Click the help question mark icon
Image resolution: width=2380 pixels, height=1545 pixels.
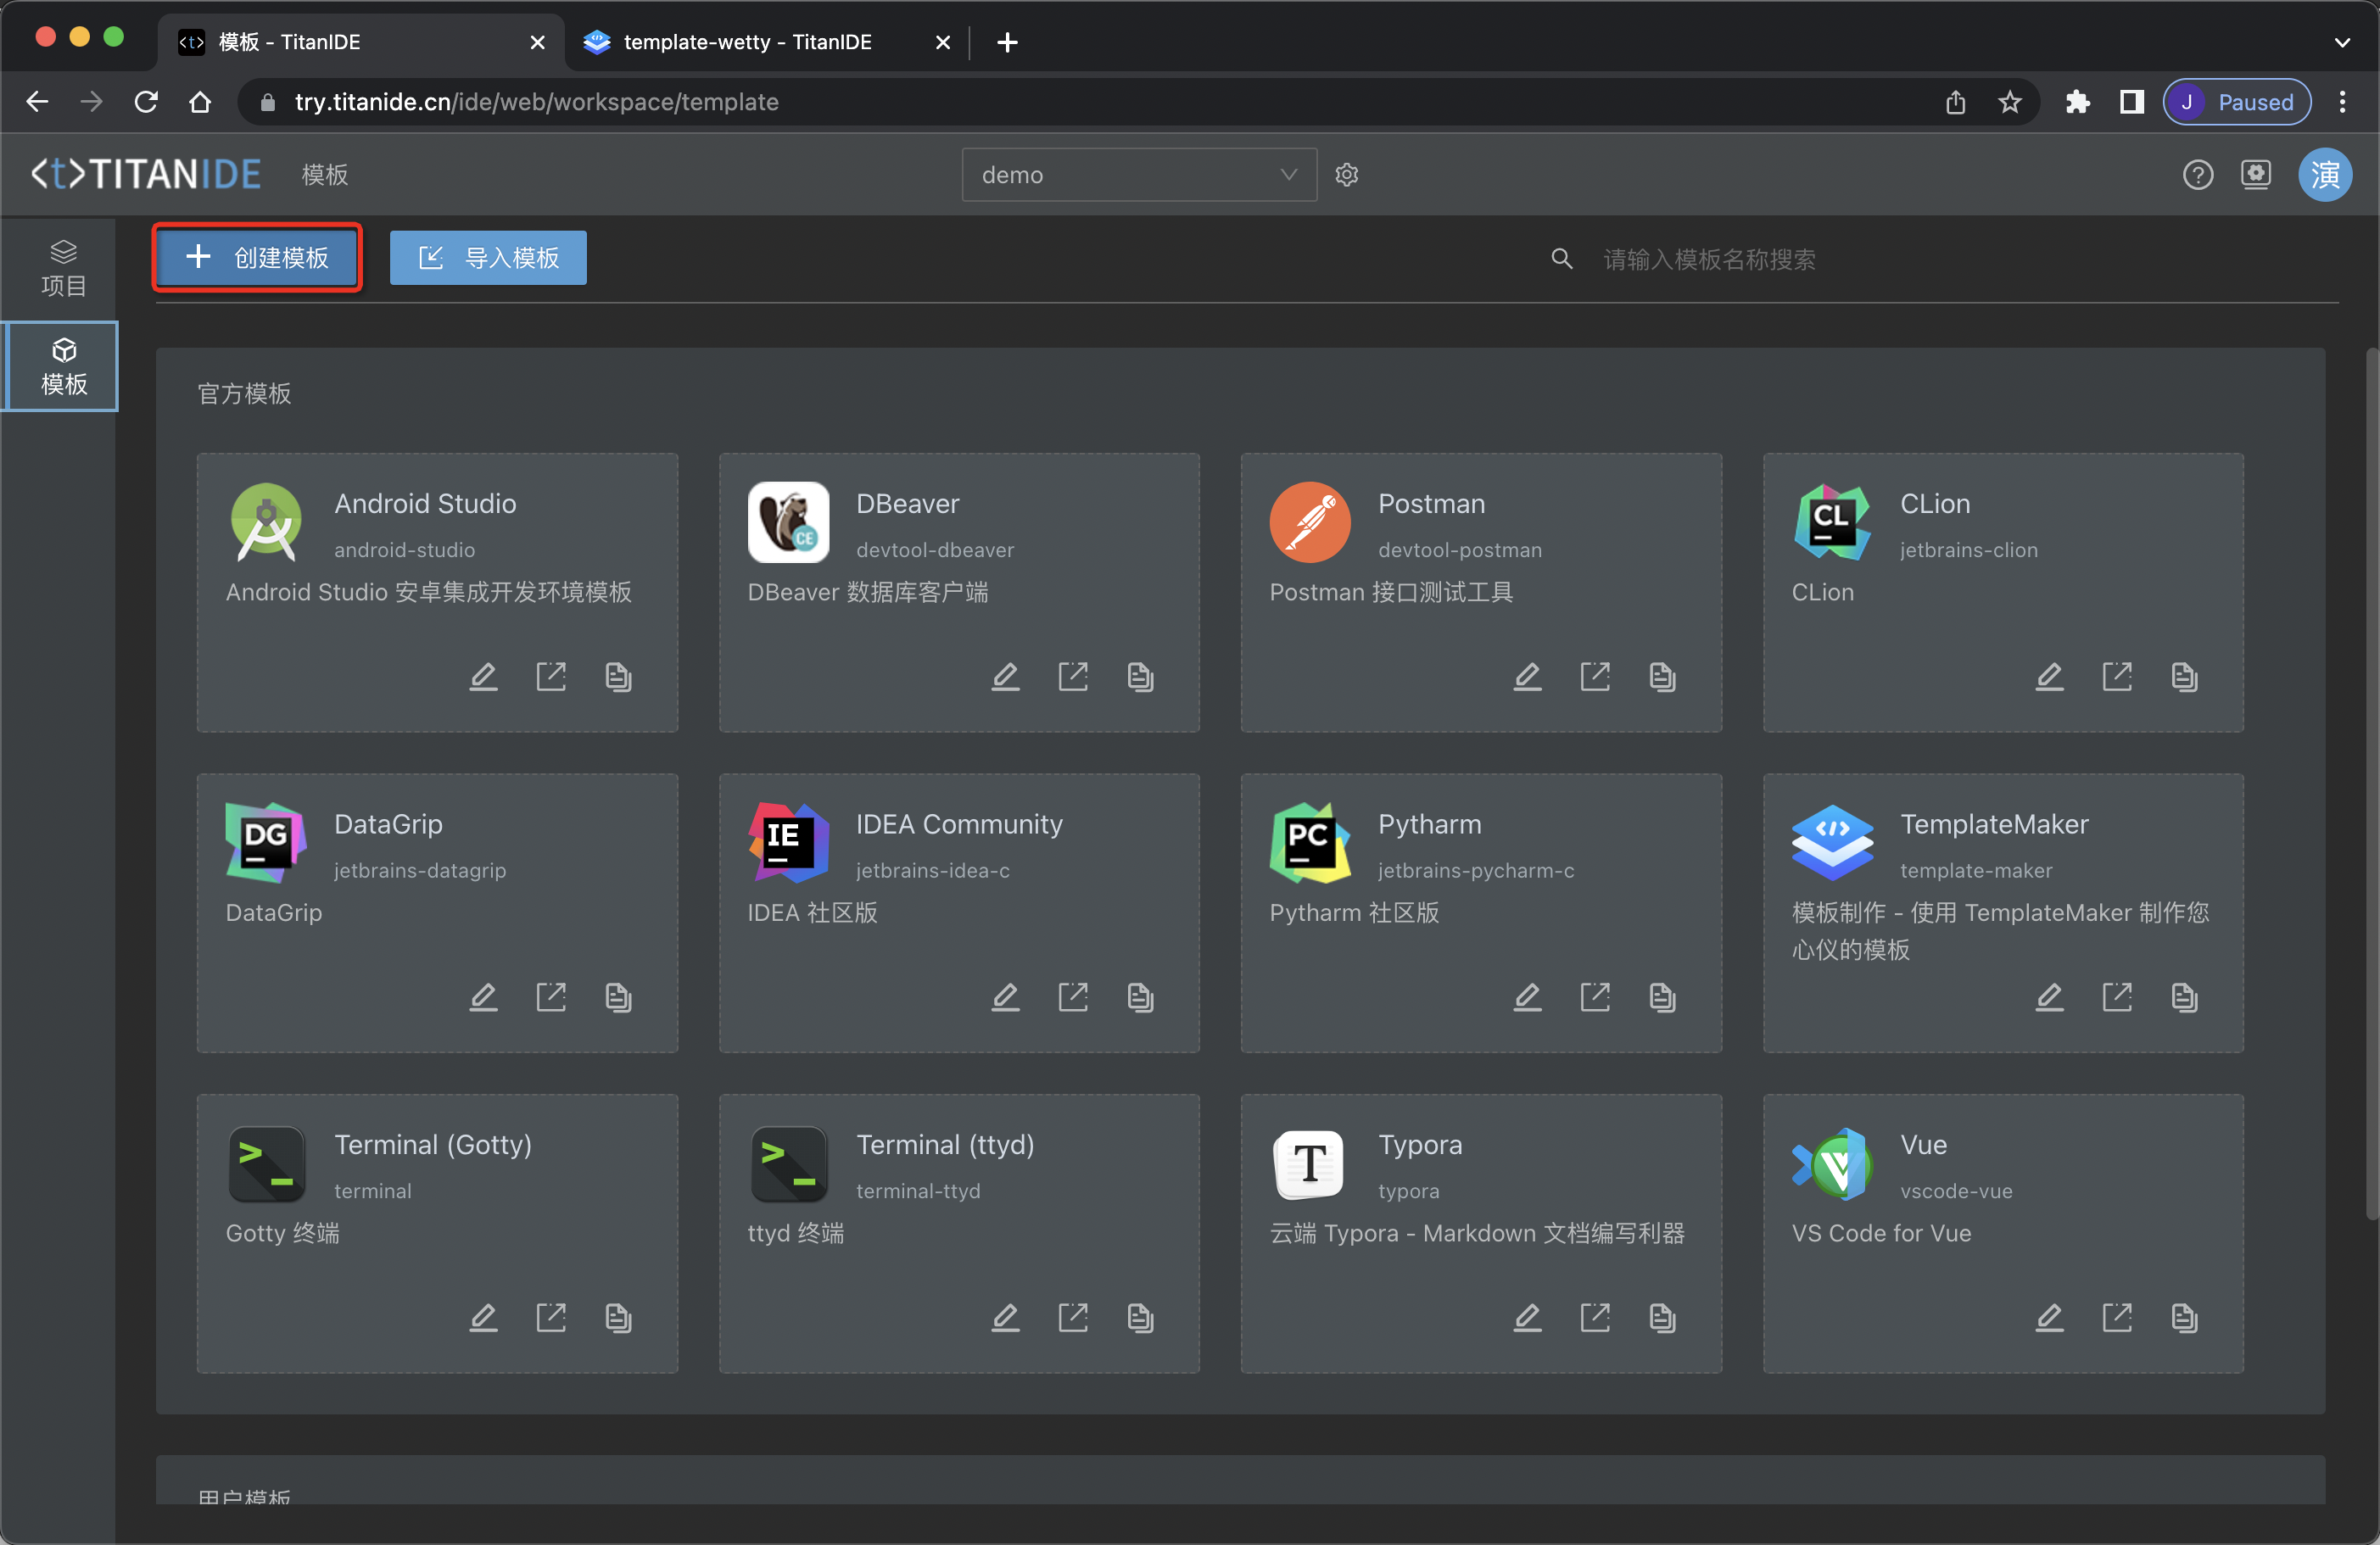2197,175
